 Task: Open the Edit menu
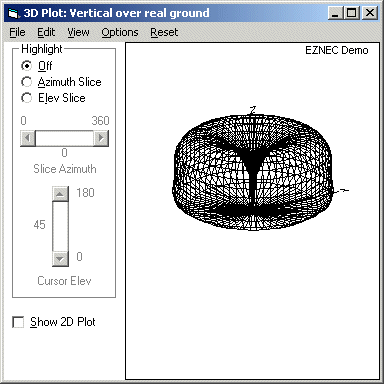click(x=46, y=32)
